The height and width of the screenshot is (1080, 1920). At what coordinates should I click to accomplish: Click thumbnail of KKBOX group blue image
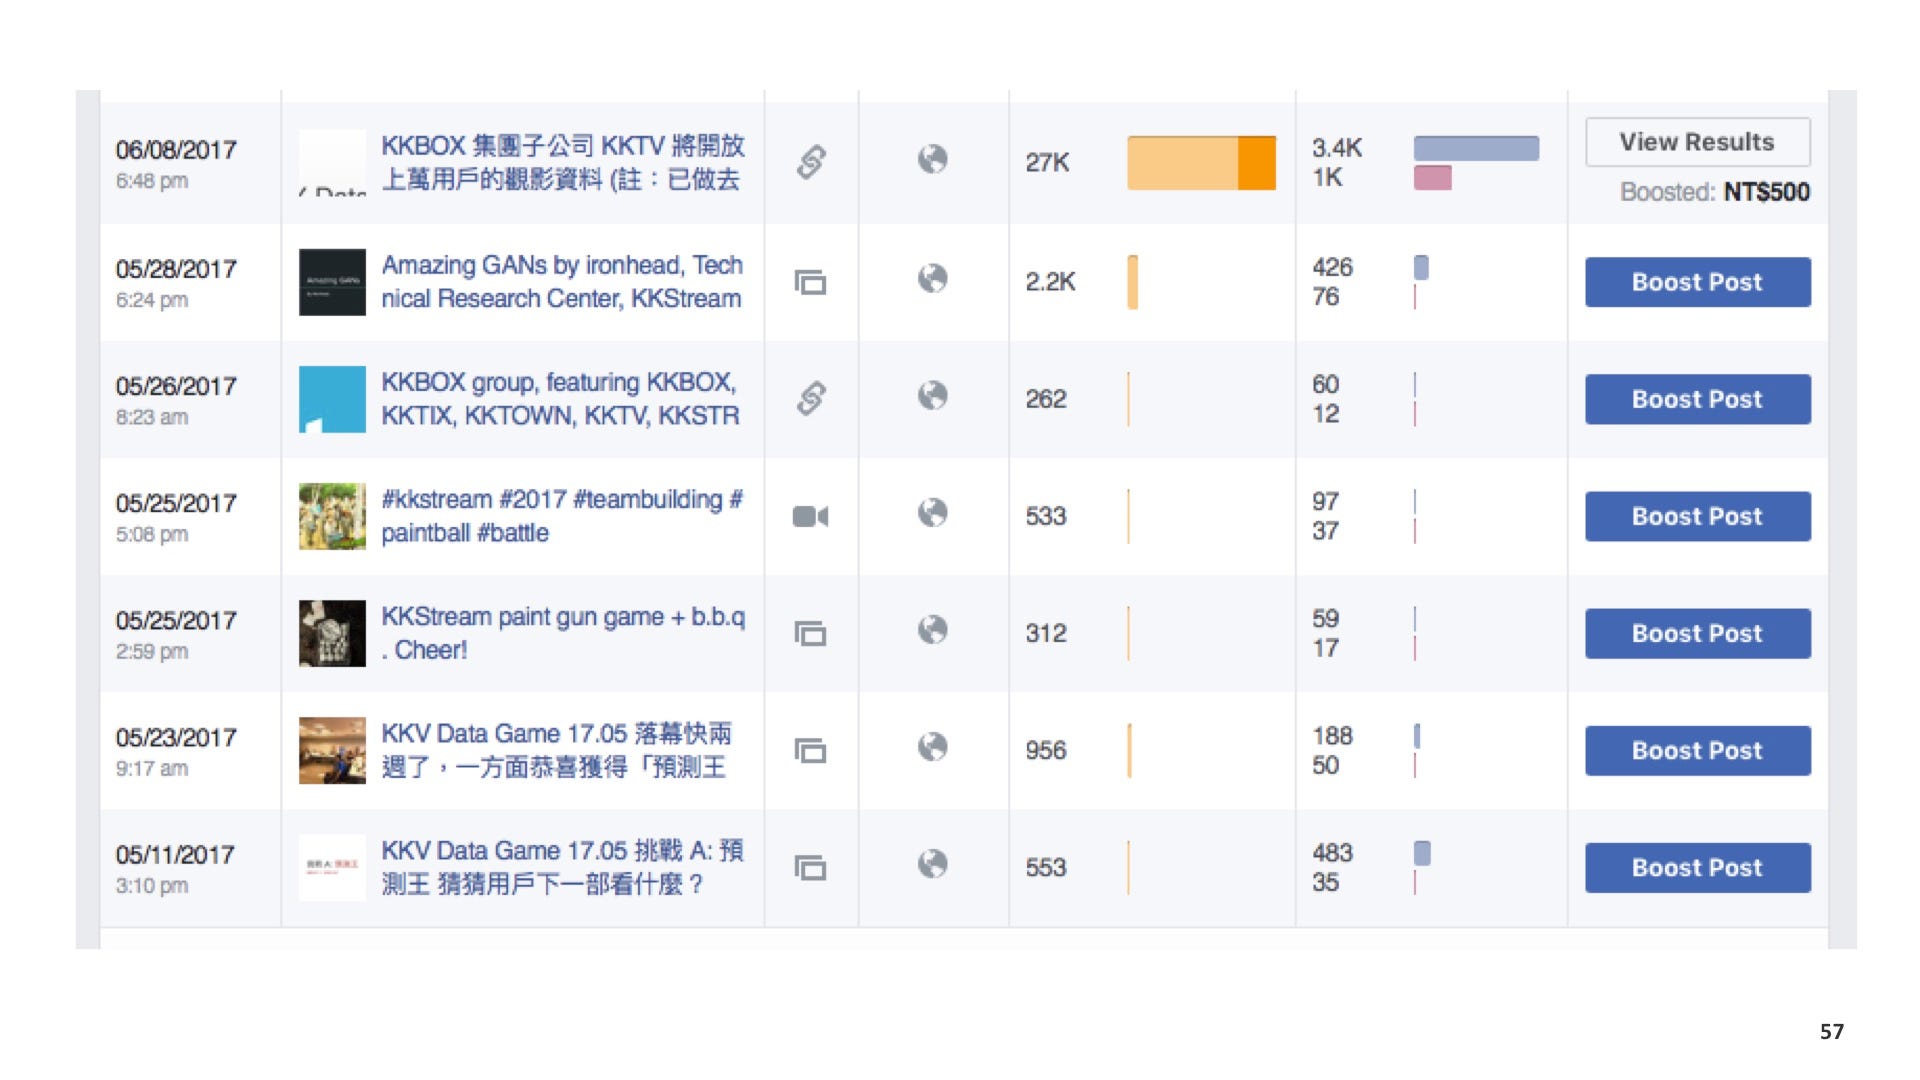[x=332, y=399]
